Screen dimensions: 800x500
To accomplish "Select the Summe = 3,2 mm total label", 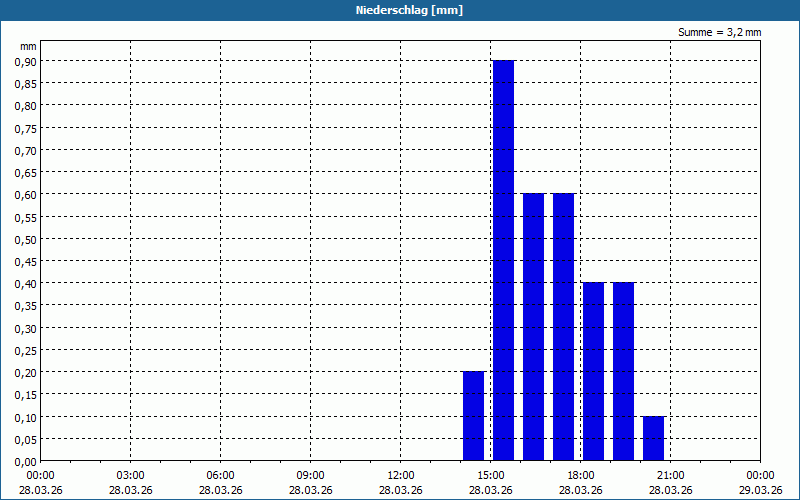I will point(719,32).
